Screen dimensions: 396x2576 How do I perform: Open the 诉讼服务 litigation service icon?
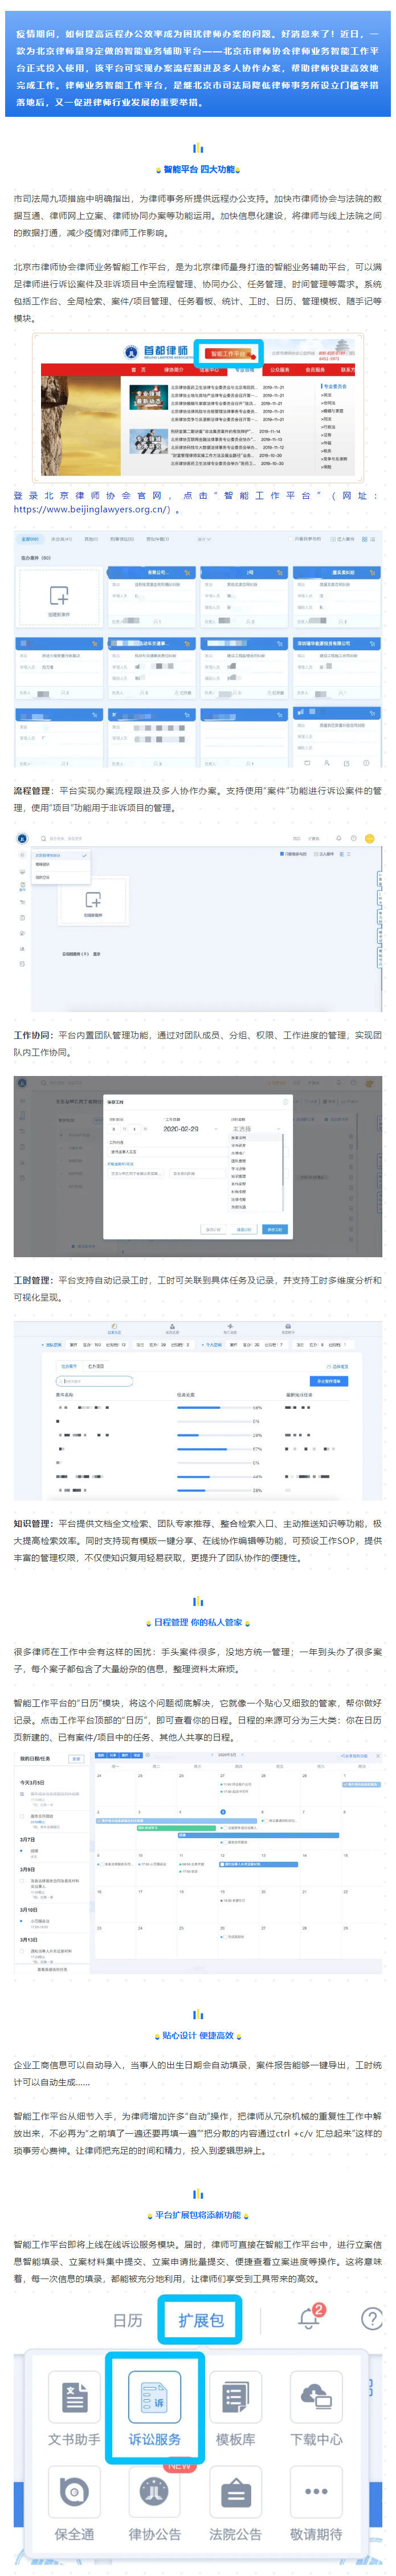[155, 2396]
